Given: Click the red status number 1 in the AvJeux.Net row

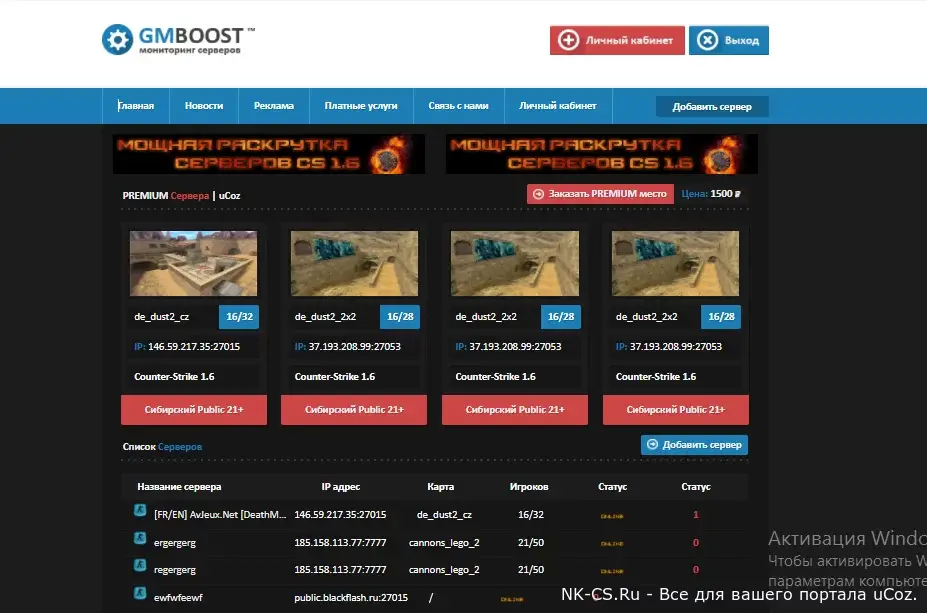Looking at the screenshot, I should tap(696, 515).
